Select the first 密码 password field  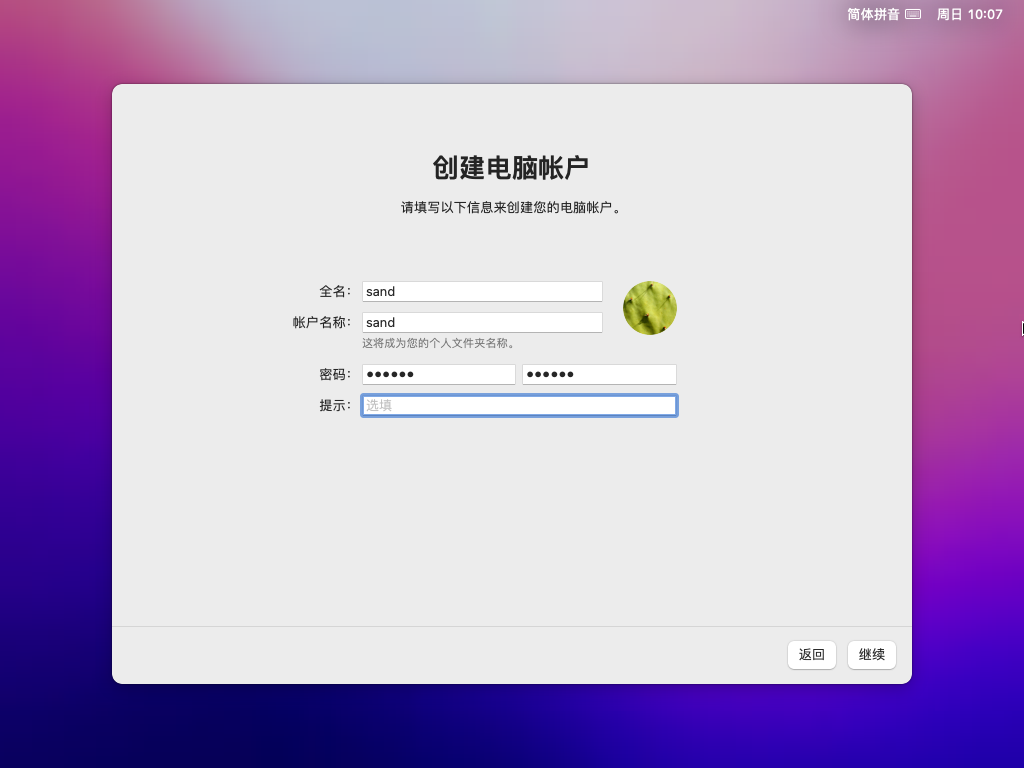[x=438, y=375]
